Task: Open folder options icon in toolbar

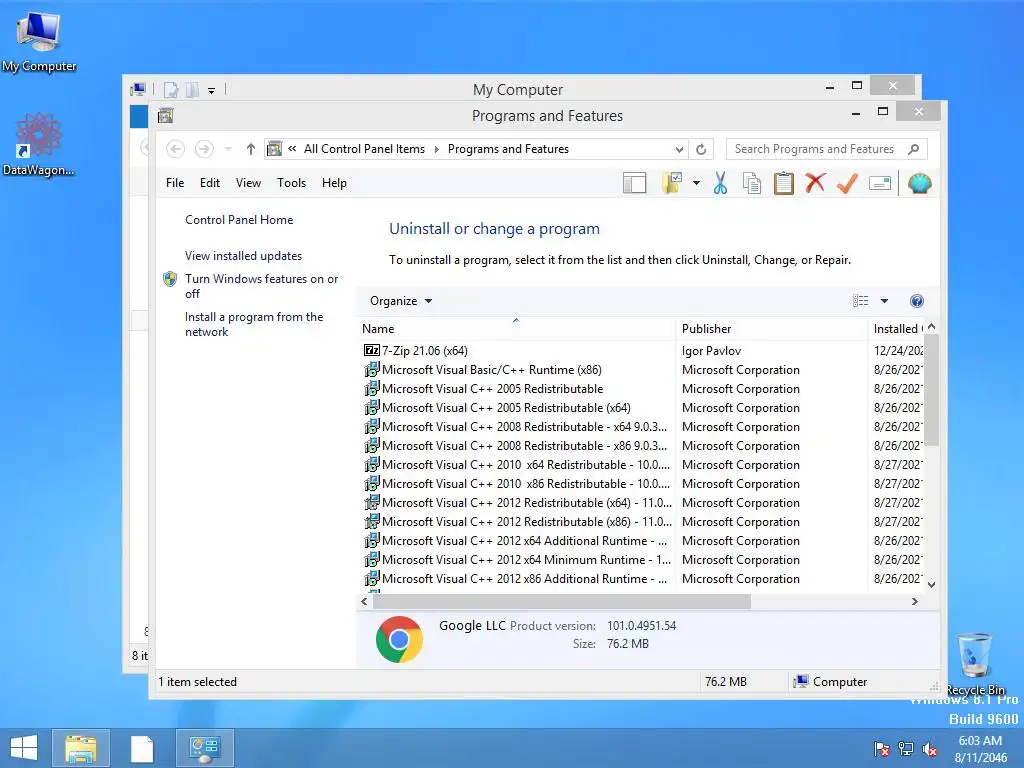Action: point(672,184)
